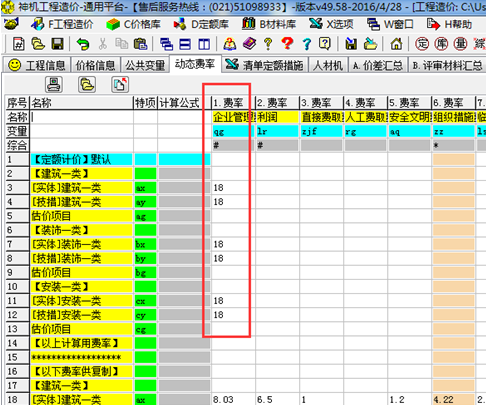Select the zjf variable cell

coord(321,131)
